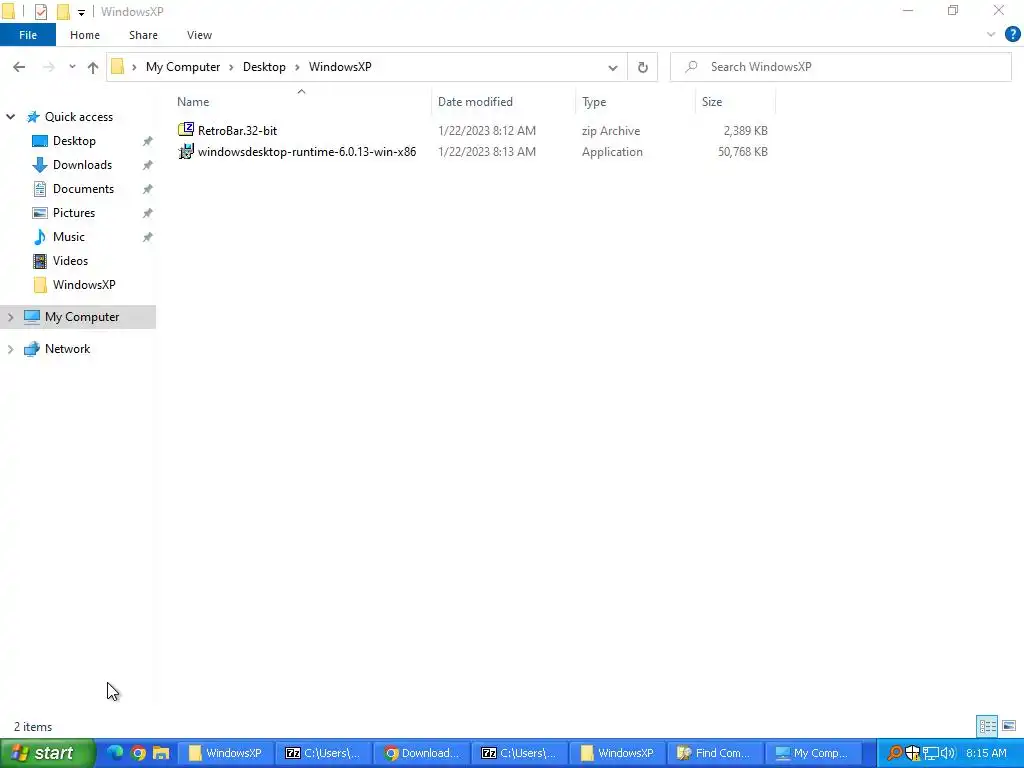Click the '50,768 KB' size cell
Image resolution: width=1024 pixels, height=768 pixels.
point(743,152)
